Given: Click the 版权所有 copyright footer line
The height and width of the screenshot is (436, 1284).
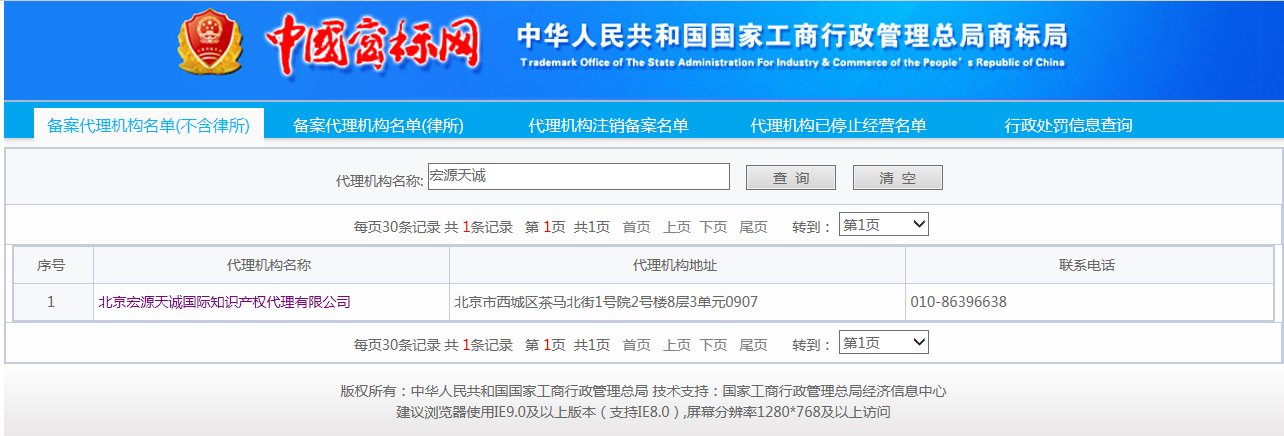Looking at the screenshot, I should [x=643, y=391].
